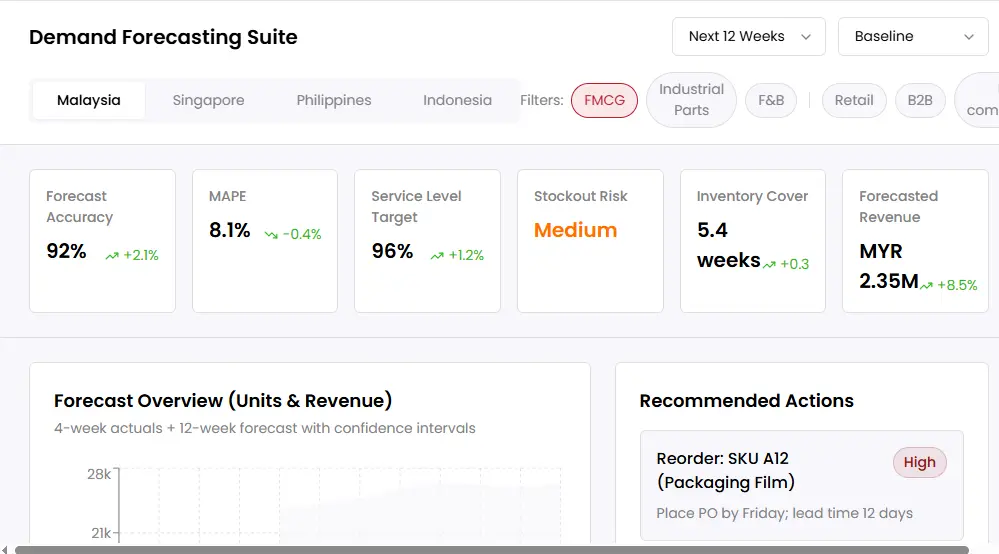The image size is (999, 554).
Task: Enable the Industrial Parts filter chip
Action: 691,100
